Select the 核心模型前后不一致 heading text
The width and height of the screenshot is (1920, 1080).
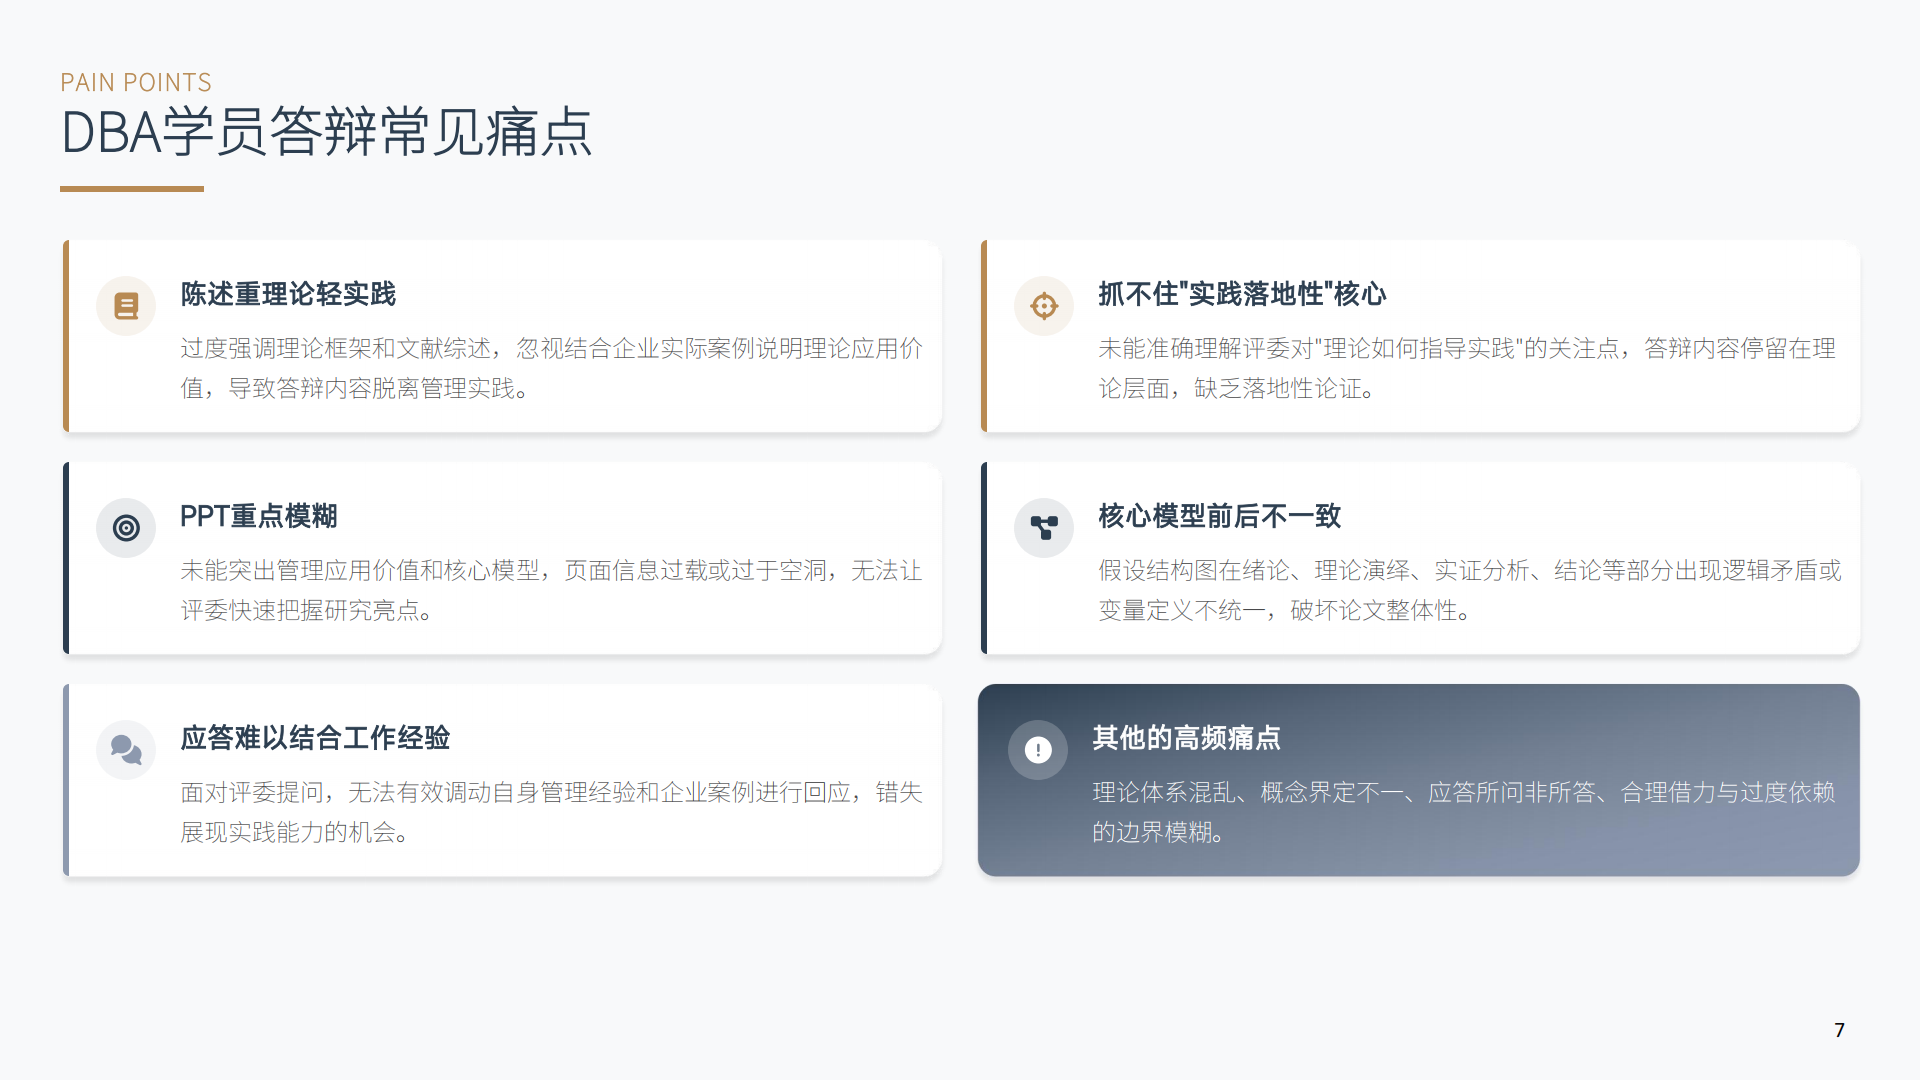pyautogui.click(x=1217, y=516)
